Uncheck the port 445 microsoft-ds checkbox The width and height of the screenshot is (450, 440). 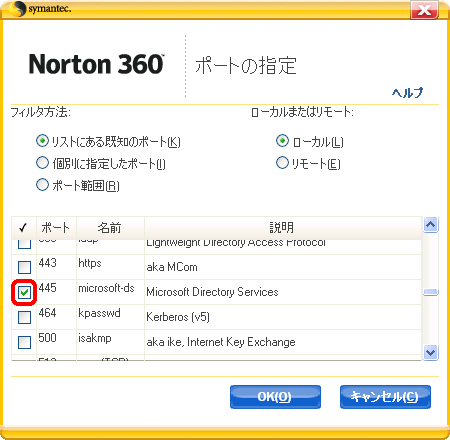pyautogui.click(x=24, y=292)
